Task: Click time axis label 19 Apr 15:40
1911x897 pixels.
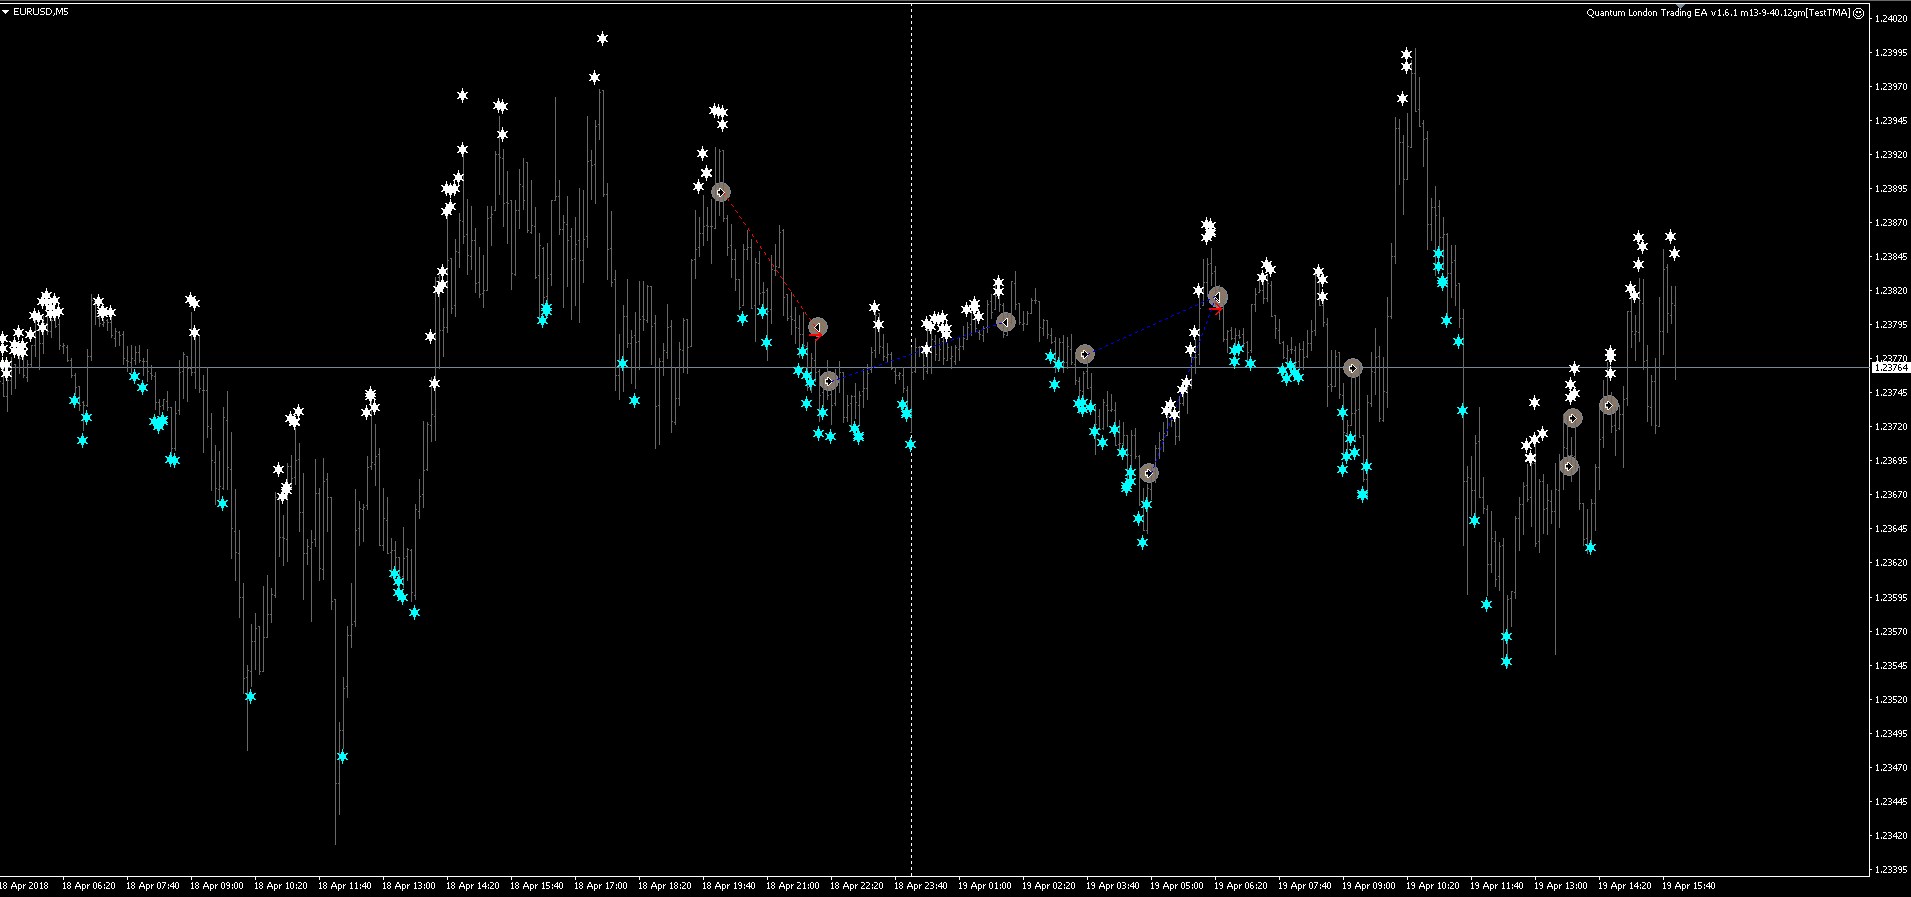Action: click(x=1688, y=885)
